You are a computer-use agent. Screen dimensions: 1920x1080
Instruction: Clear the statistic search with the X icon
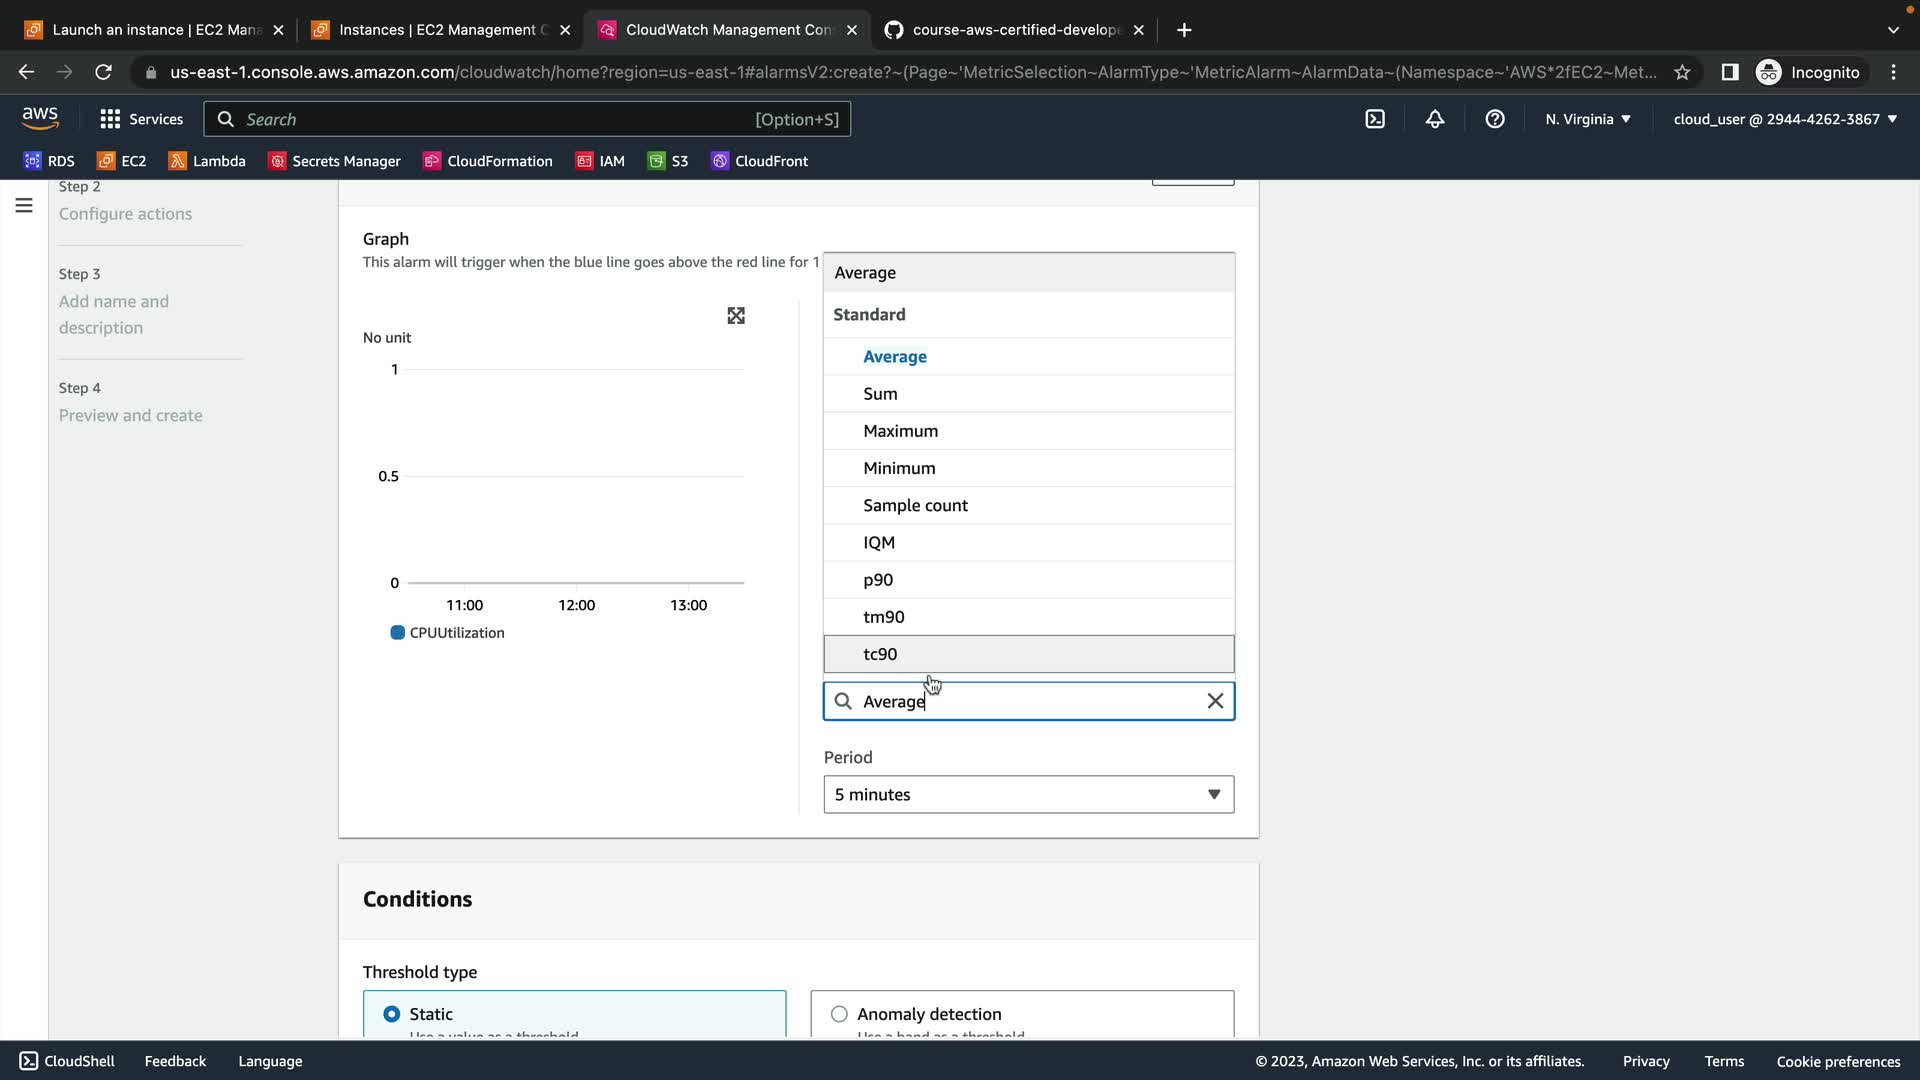click(x=1215, y=701)
